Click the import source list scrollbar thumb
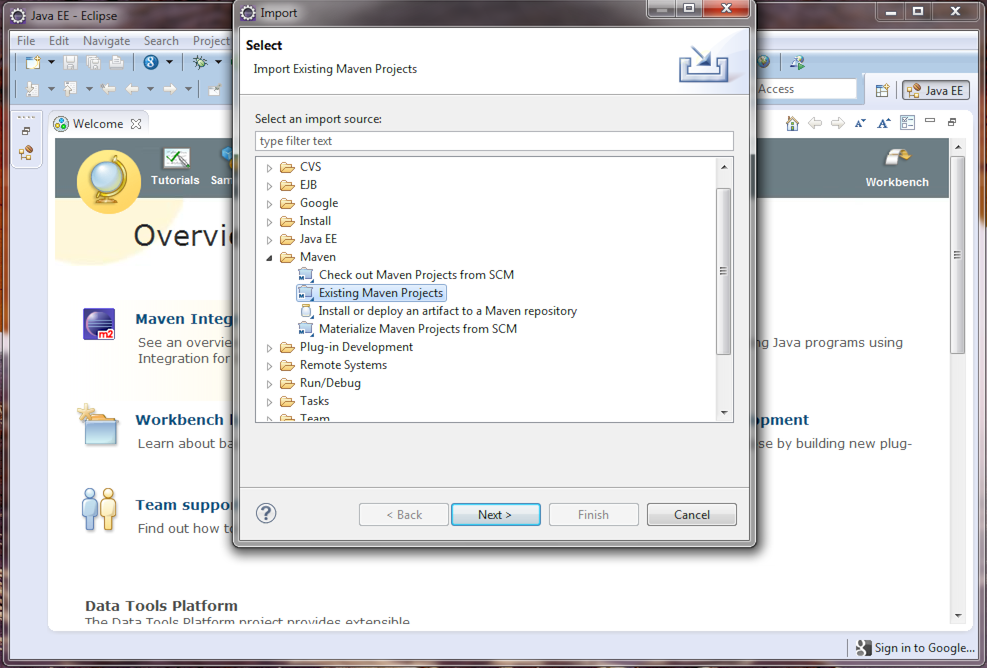Screen dimensions: 987x668 724,271
